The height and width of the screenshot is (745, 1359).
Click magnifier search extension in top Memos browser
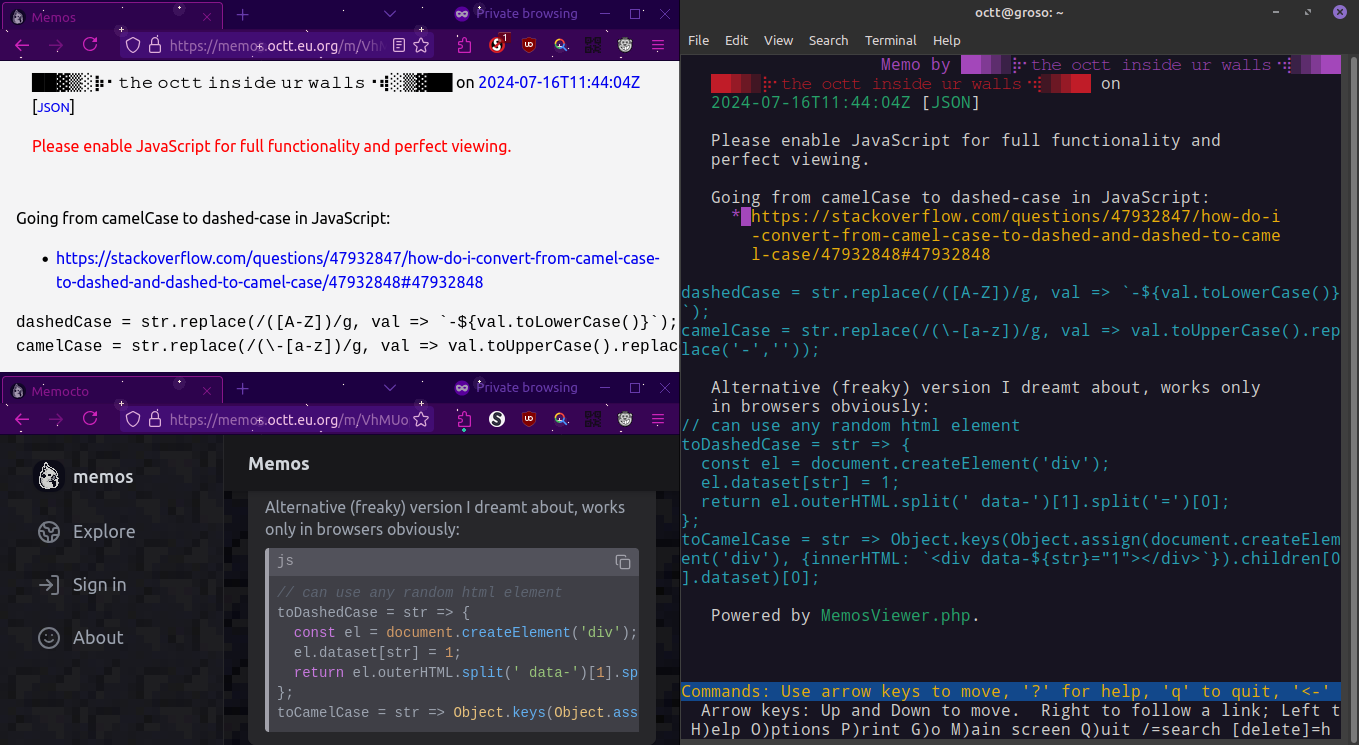[562, 45]
